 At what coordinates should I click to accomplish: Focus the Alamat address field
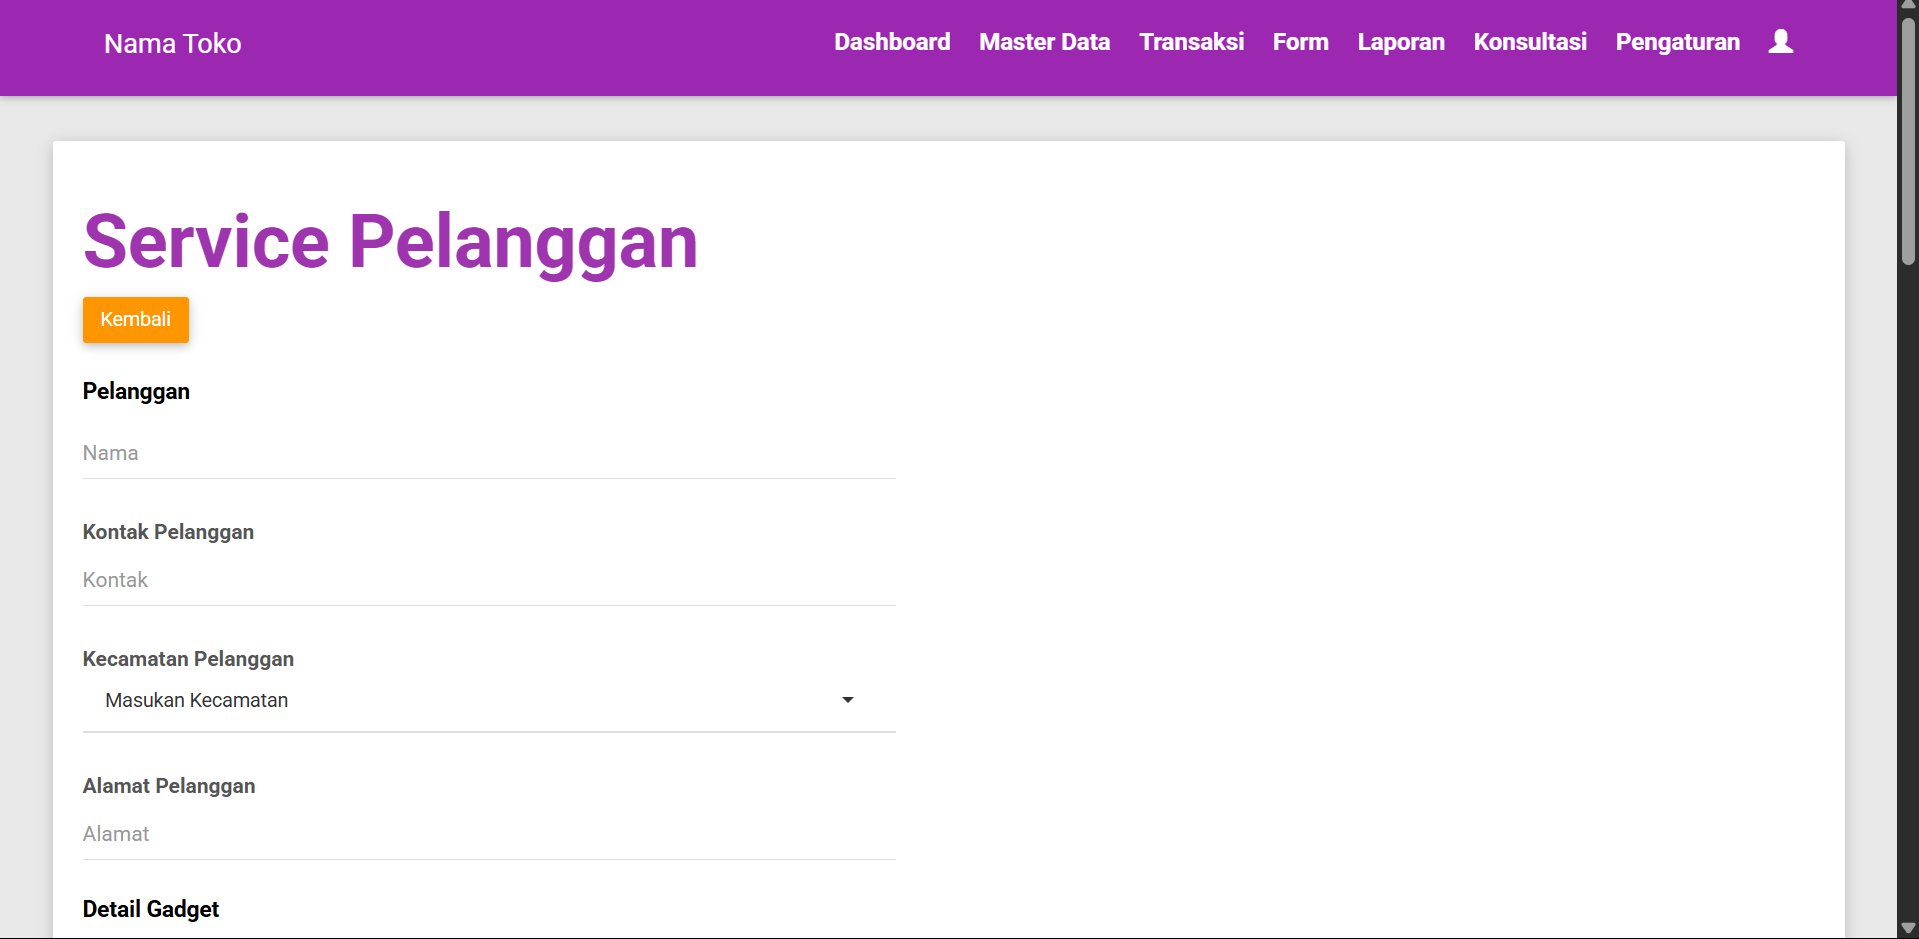coord(488,835)
